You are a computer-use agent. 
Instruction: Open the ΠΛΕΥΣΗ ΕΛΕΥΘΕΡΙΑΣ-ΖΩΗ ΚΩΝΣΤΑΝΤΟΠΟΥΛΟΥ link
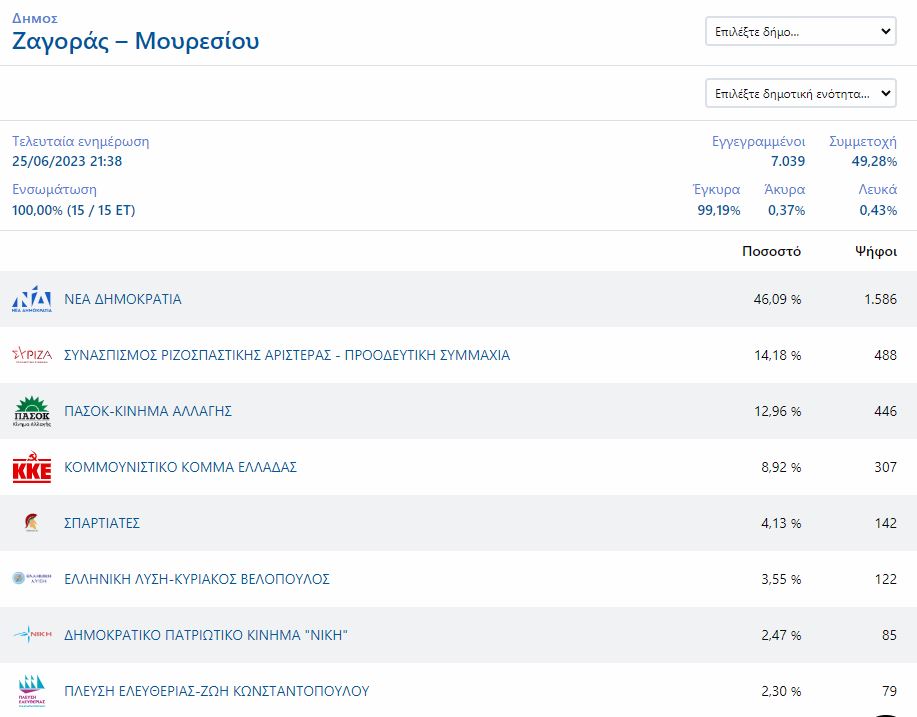(217, 691)
